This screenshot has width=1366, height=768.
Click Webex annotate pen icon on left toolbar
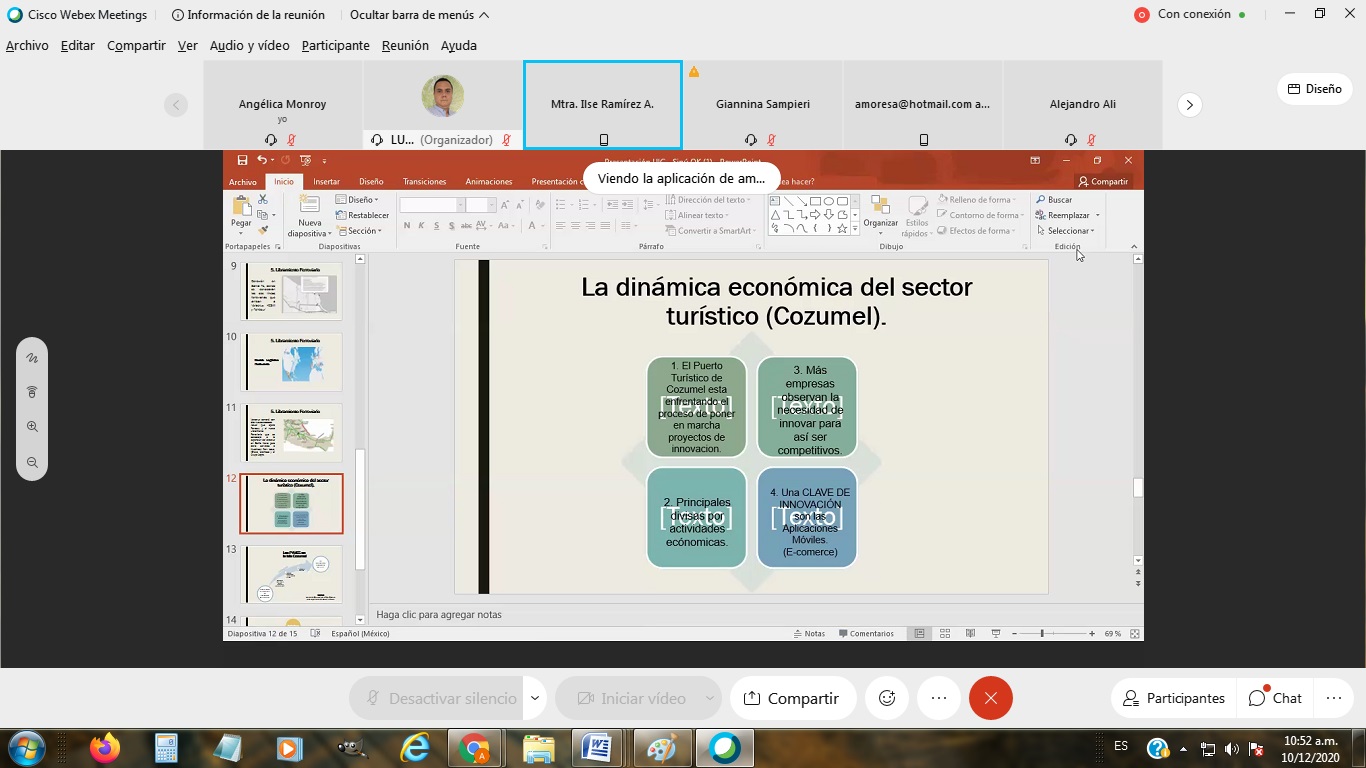32,358
